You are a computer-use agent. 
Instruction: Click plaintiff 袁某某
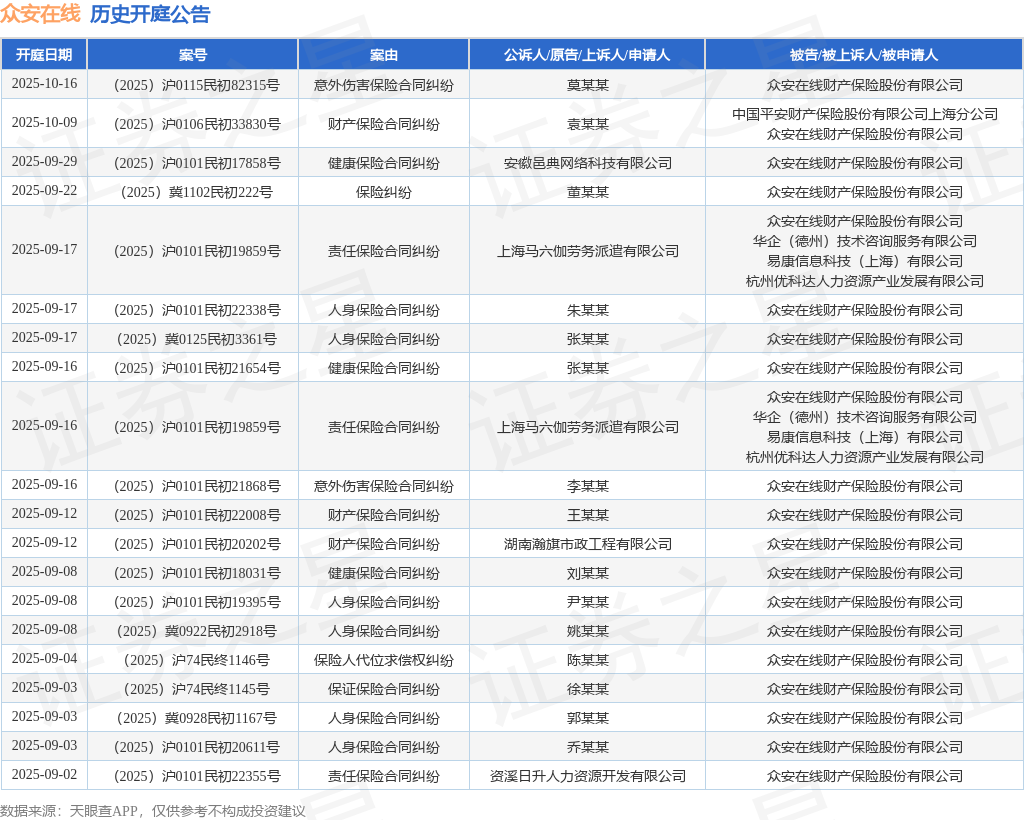coord(588,124)
